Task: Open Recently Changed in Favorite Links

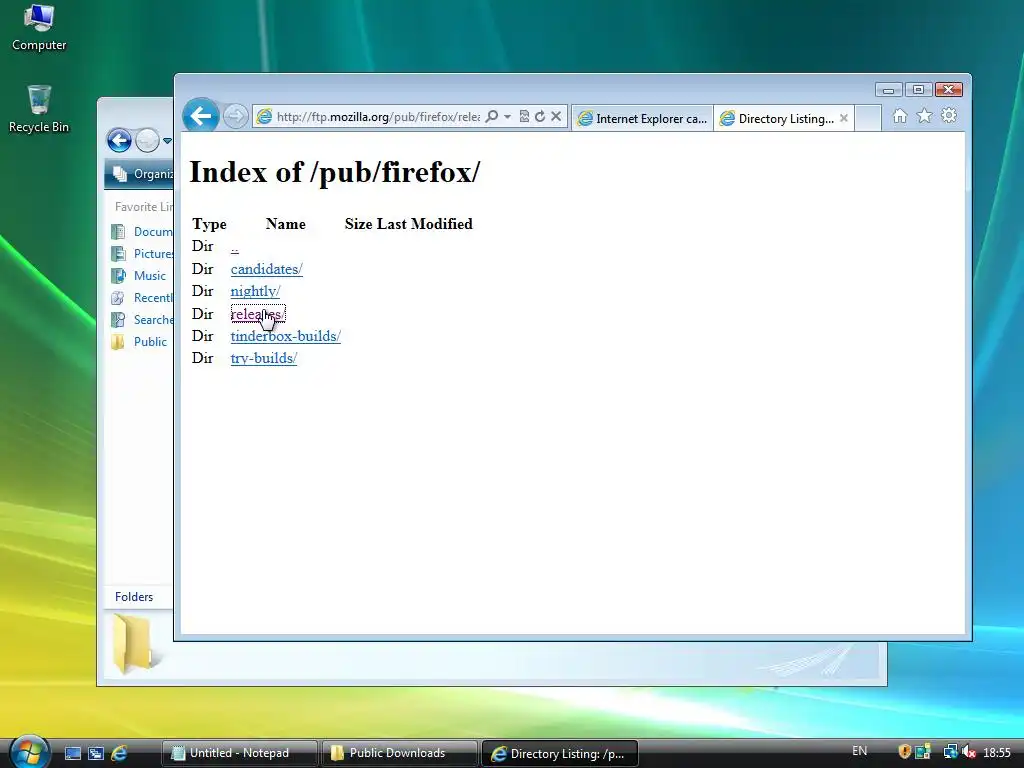Action: tap(142, 298)
